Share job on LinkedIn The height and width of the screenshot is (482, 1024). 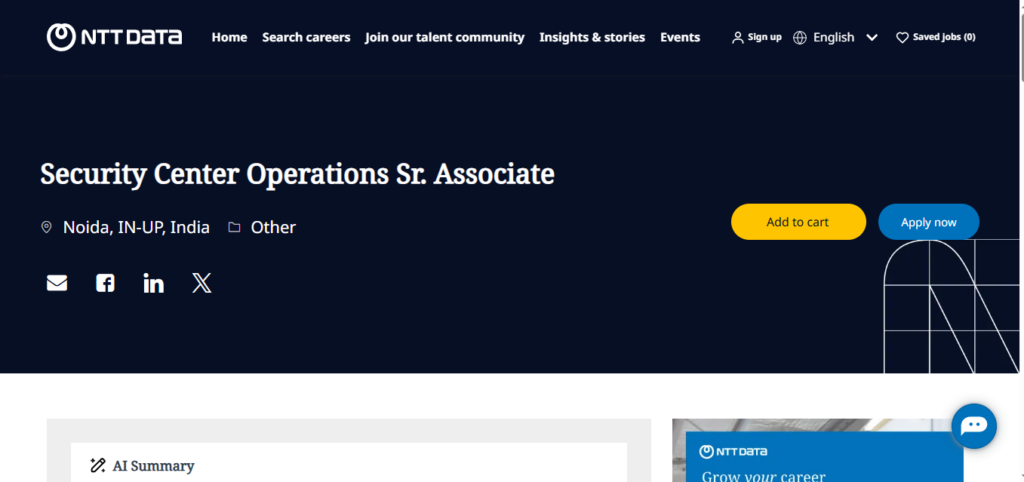pos(153,283)
